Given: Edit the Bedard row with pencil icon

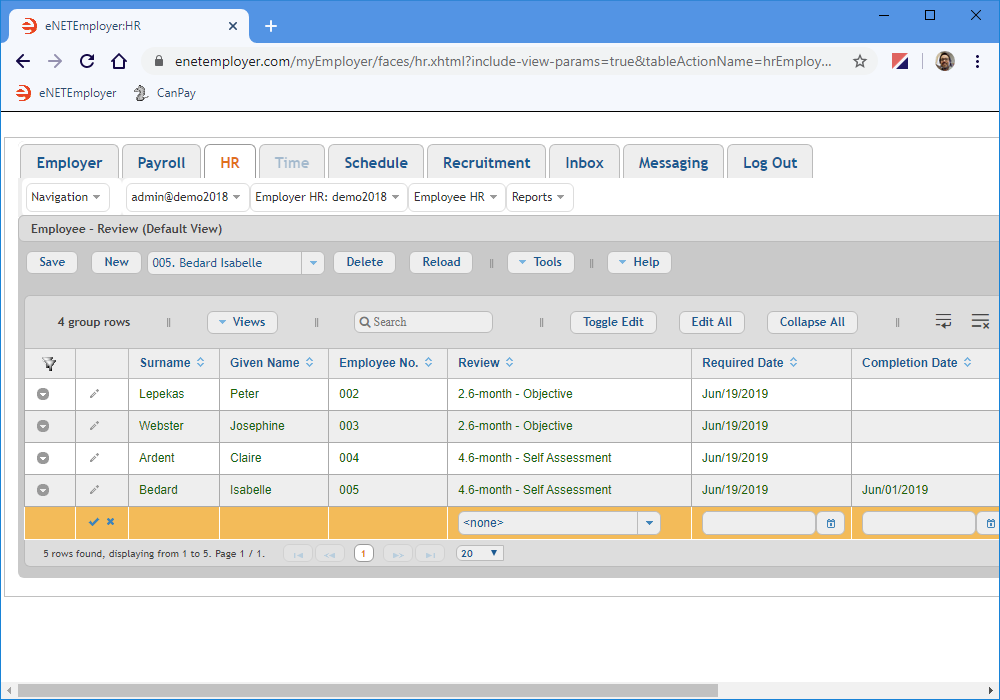Looking at the screenshot, I should [x=94, y=490].
